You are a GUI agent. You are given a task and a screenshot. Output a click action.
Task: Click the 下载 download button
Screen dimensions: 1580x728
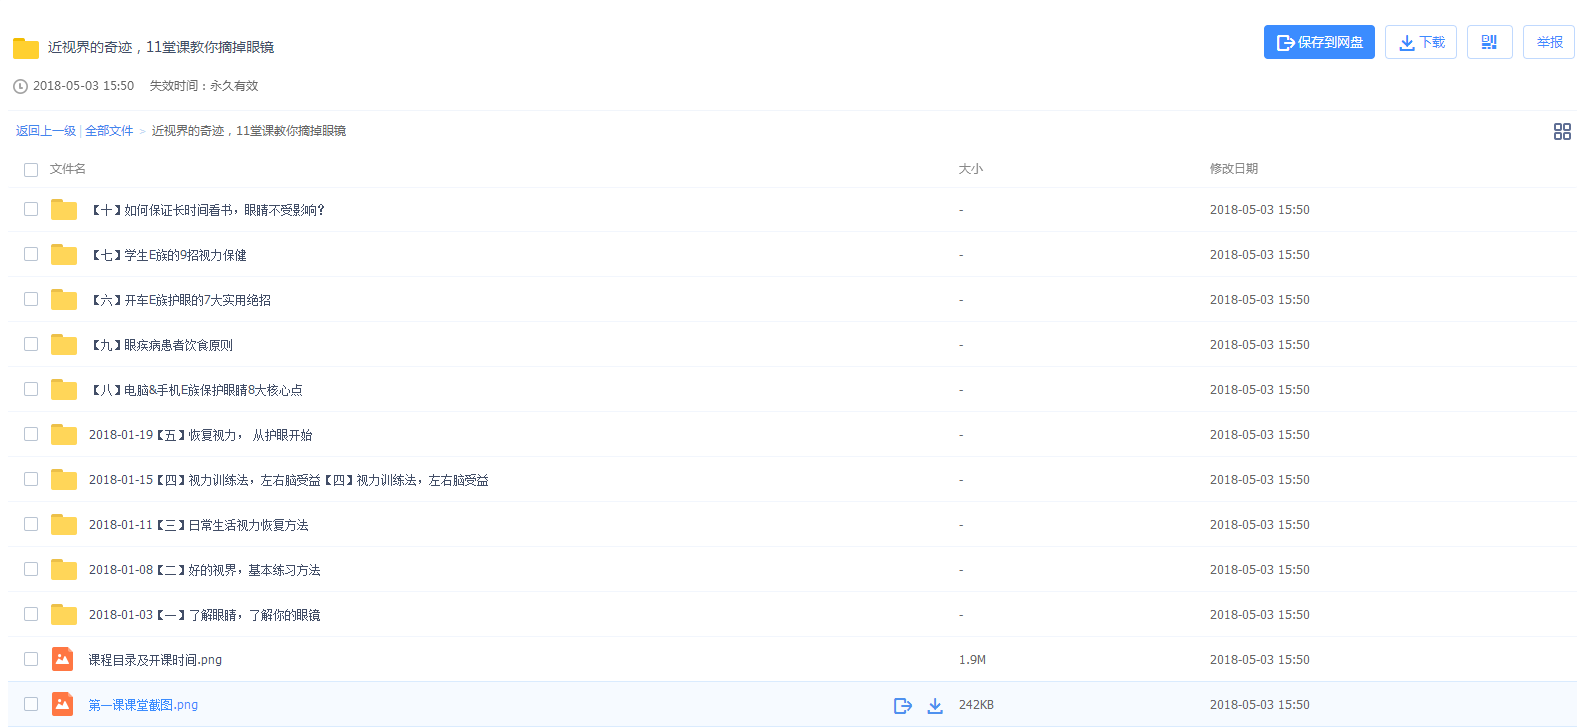coord(1421,42)
